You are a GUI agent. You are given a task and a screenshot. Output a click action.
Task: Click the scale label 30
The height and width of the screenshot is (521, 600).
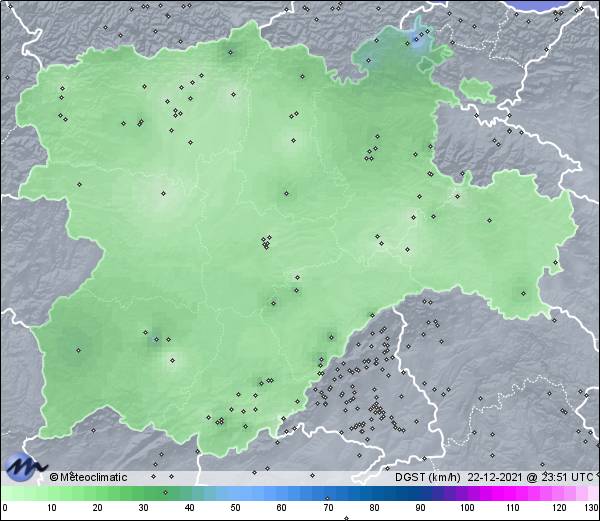tap(143, 508)
